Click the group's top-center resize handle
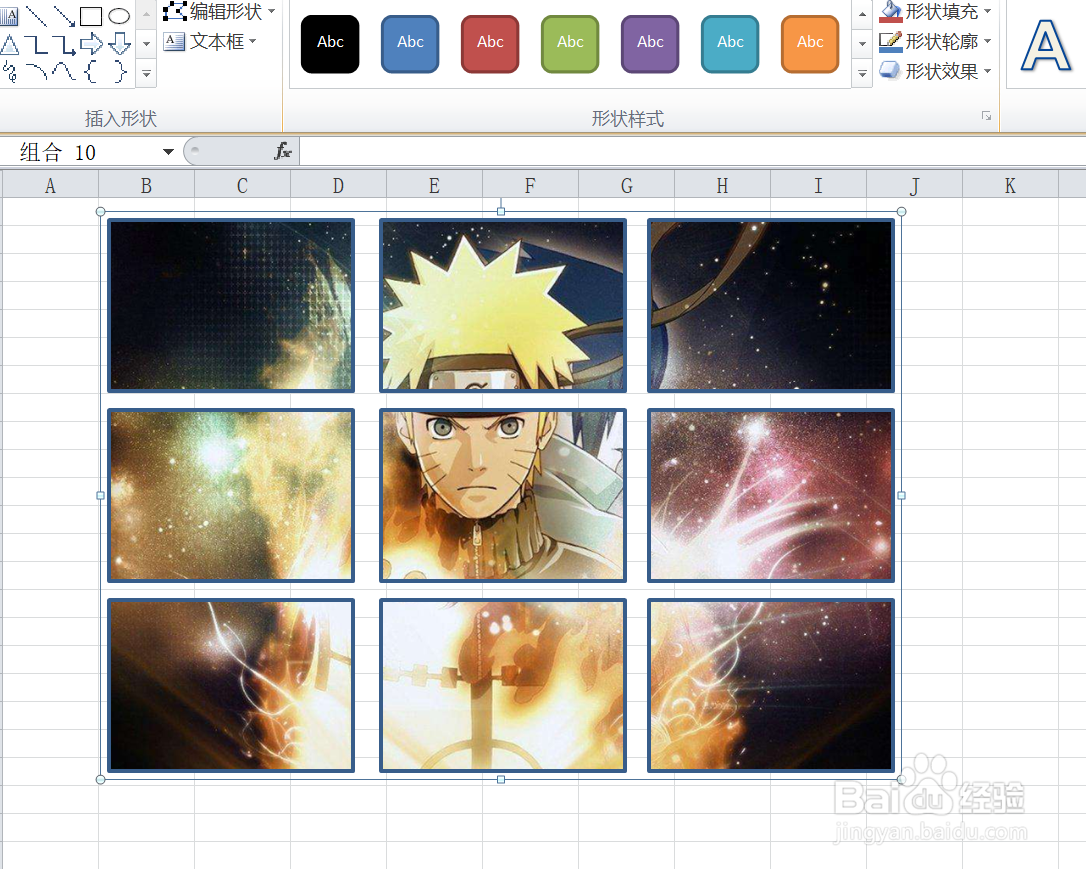The height and width of the screenshot is (869, 1086). tap(501, 211)
